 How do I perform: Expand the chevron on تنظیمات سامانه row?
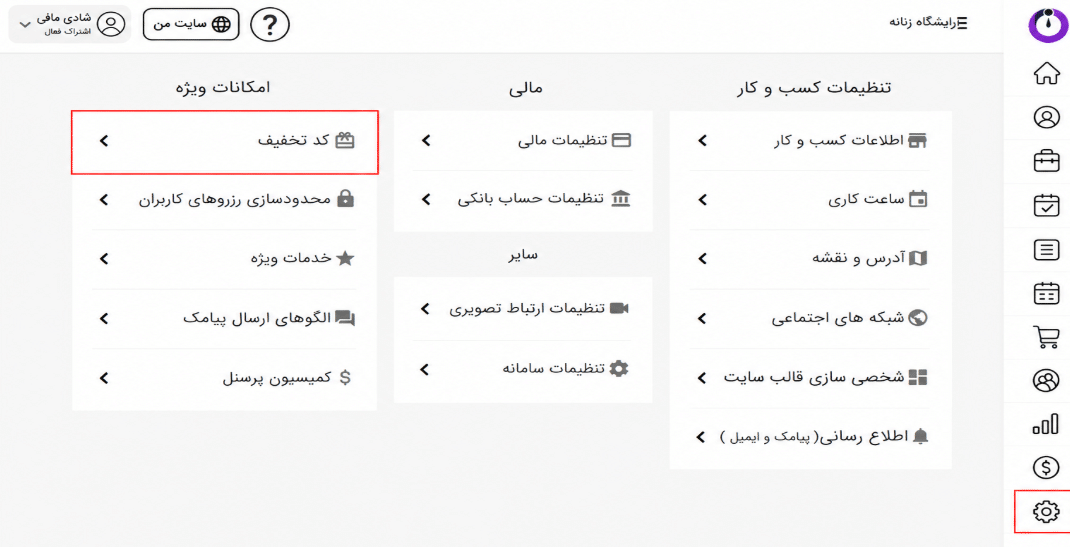424,370
